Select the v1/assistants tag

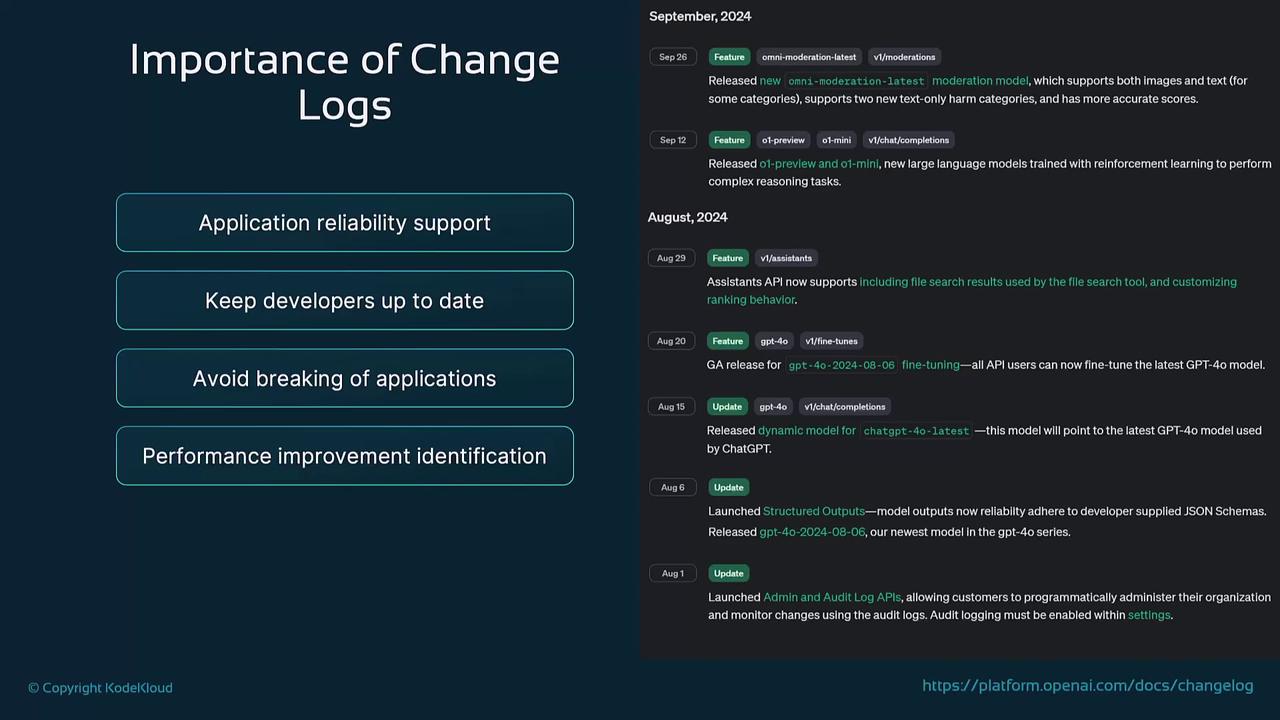[x=785, y=258]
